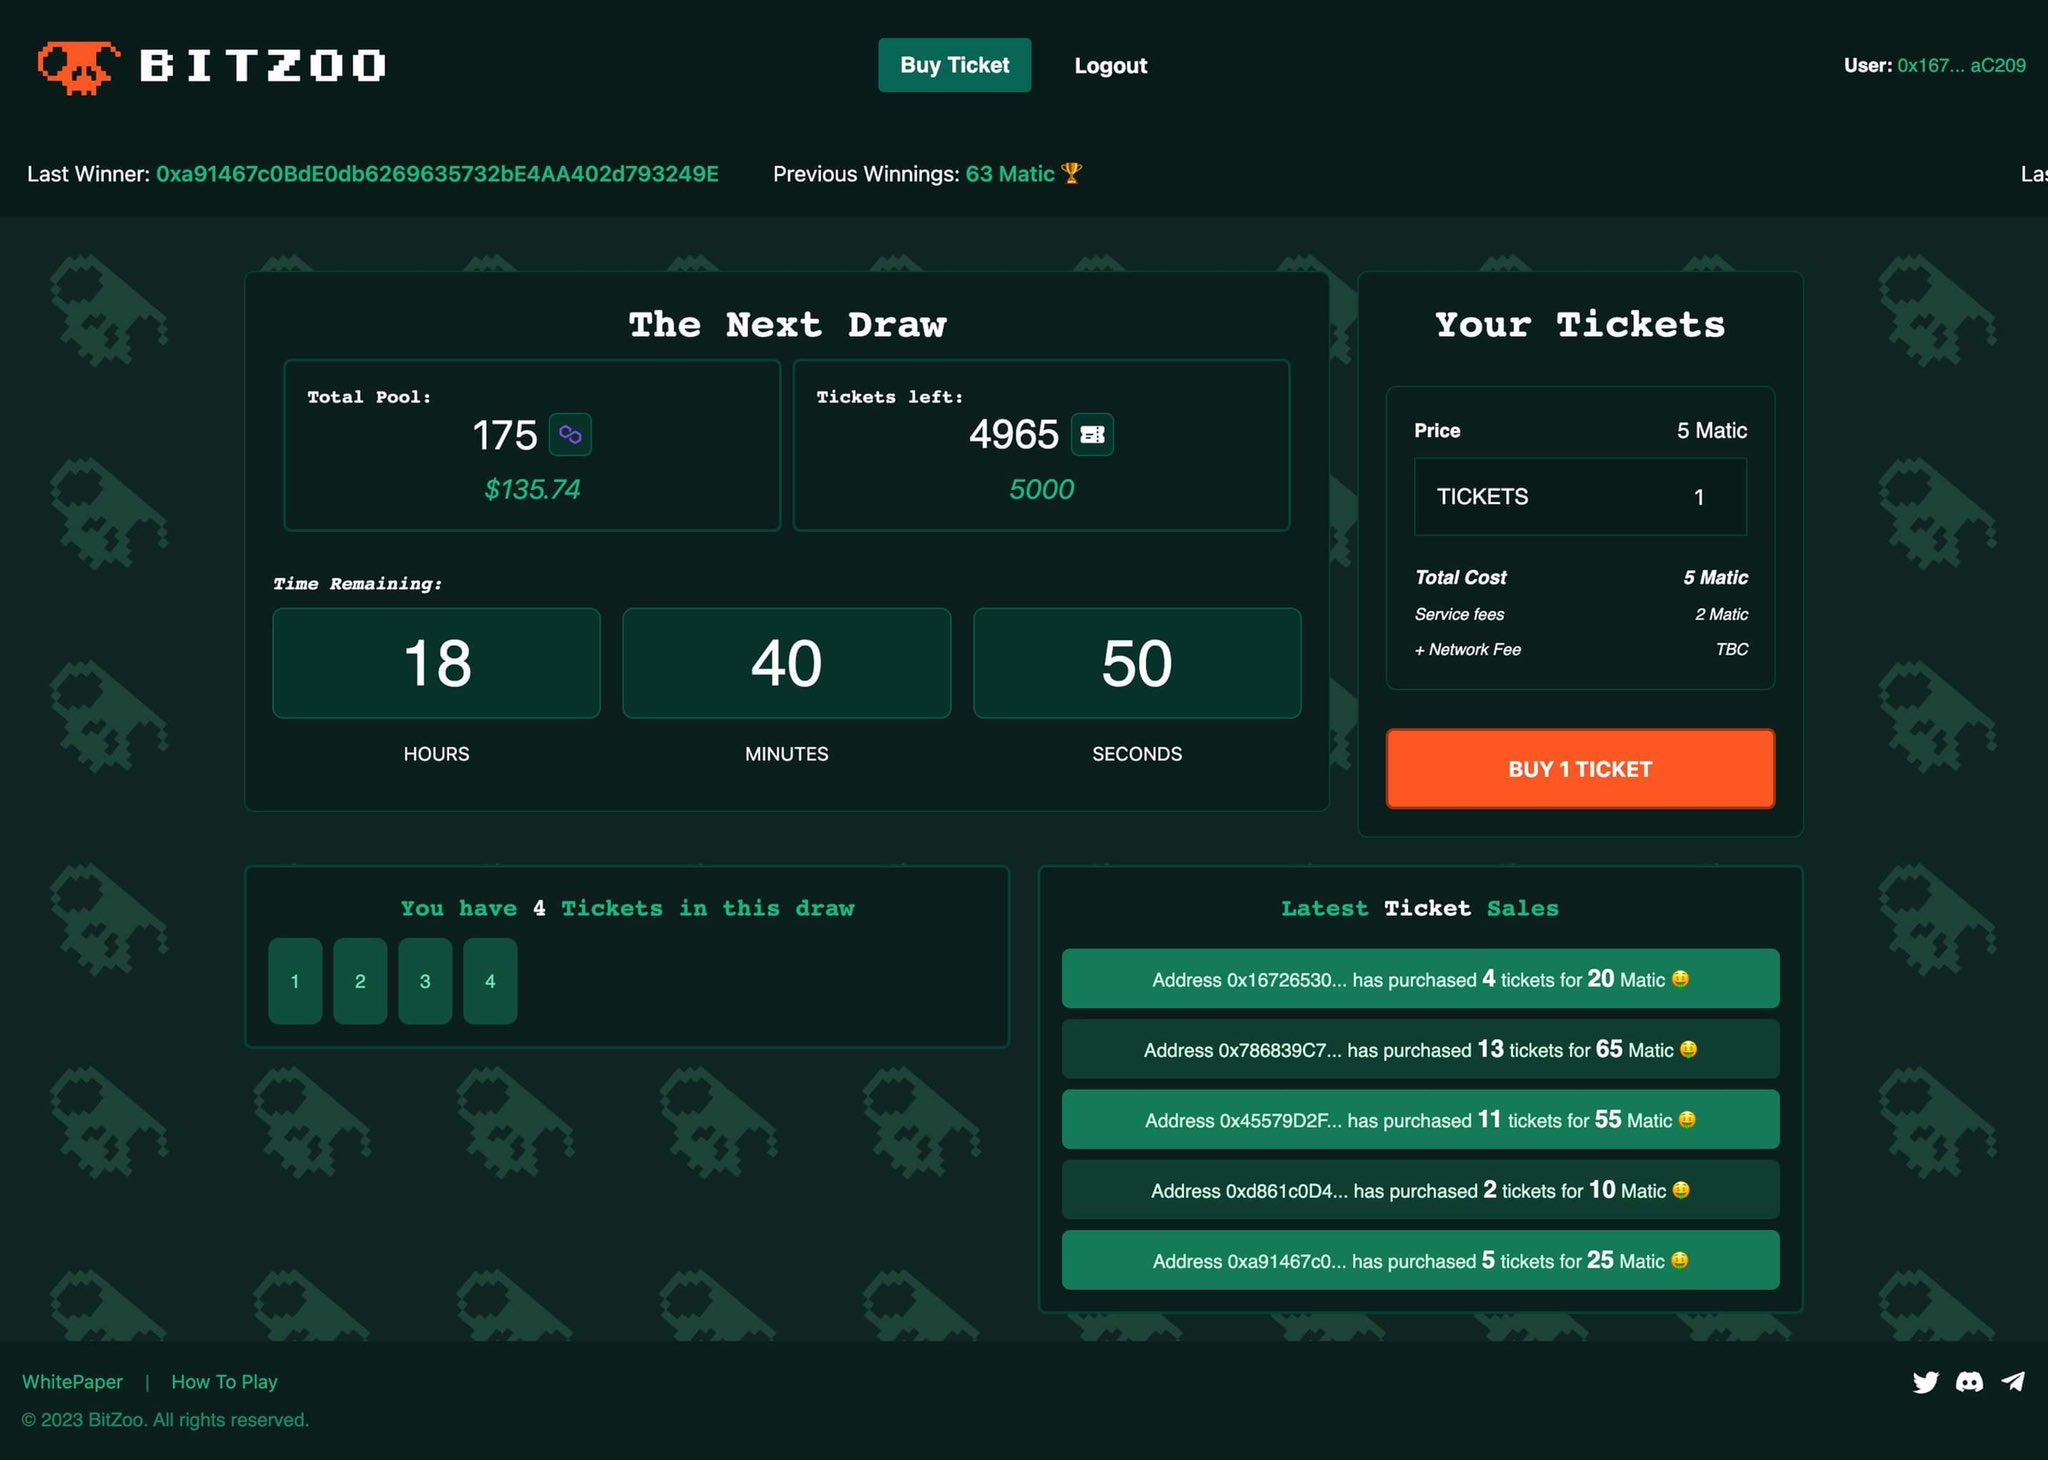2048x1460 pixels.
Task: Open the How To Play link
Action: coord(224,1382)
